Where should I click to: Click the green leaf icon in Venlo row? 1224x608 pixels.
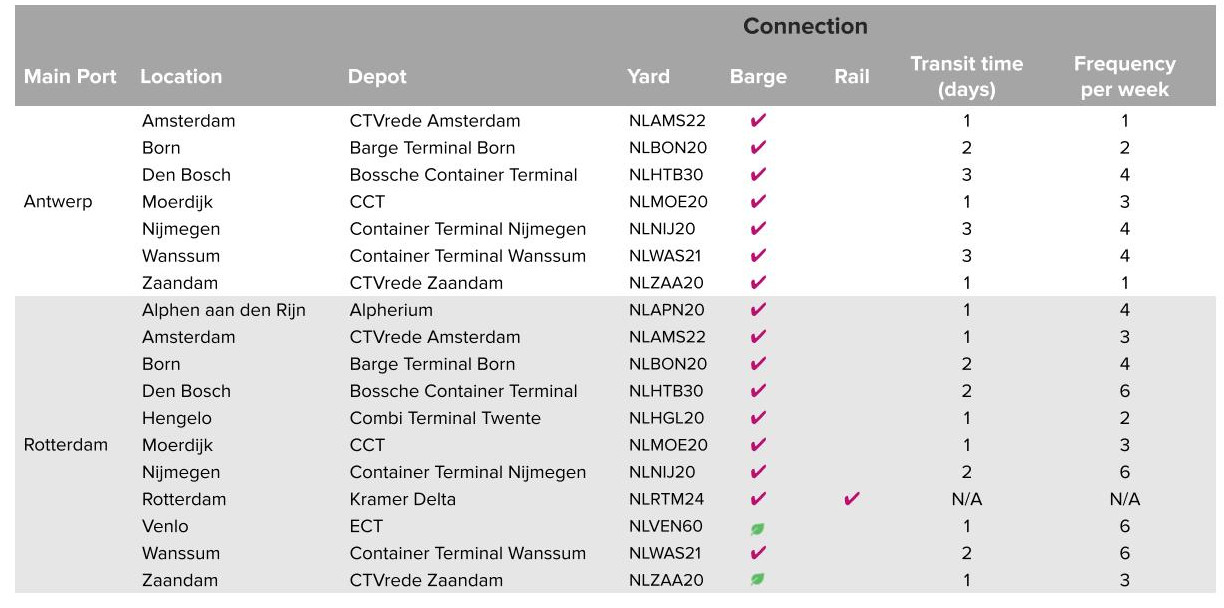[x=758, y=527]
